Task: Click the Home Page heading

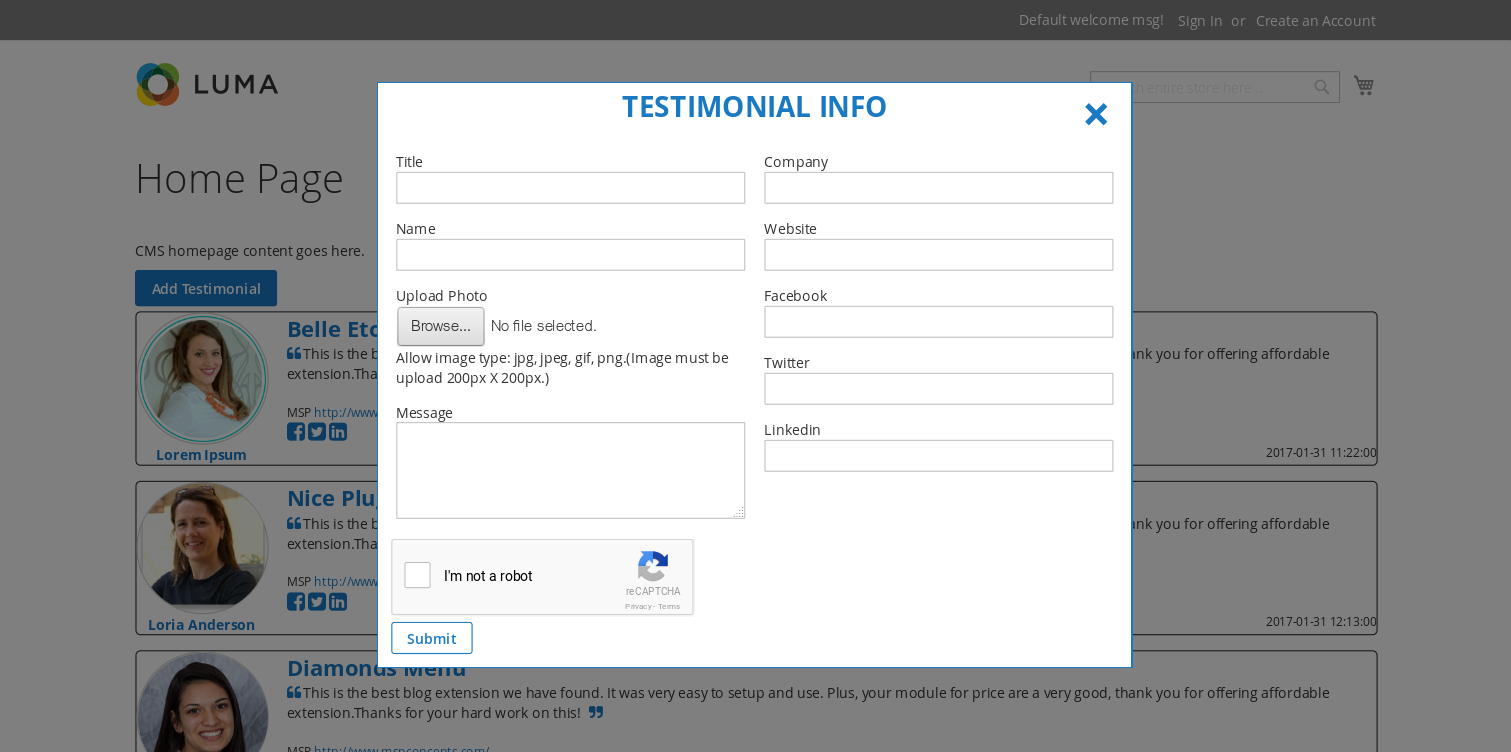Action: pyautogui.click(x=239, y=178)
